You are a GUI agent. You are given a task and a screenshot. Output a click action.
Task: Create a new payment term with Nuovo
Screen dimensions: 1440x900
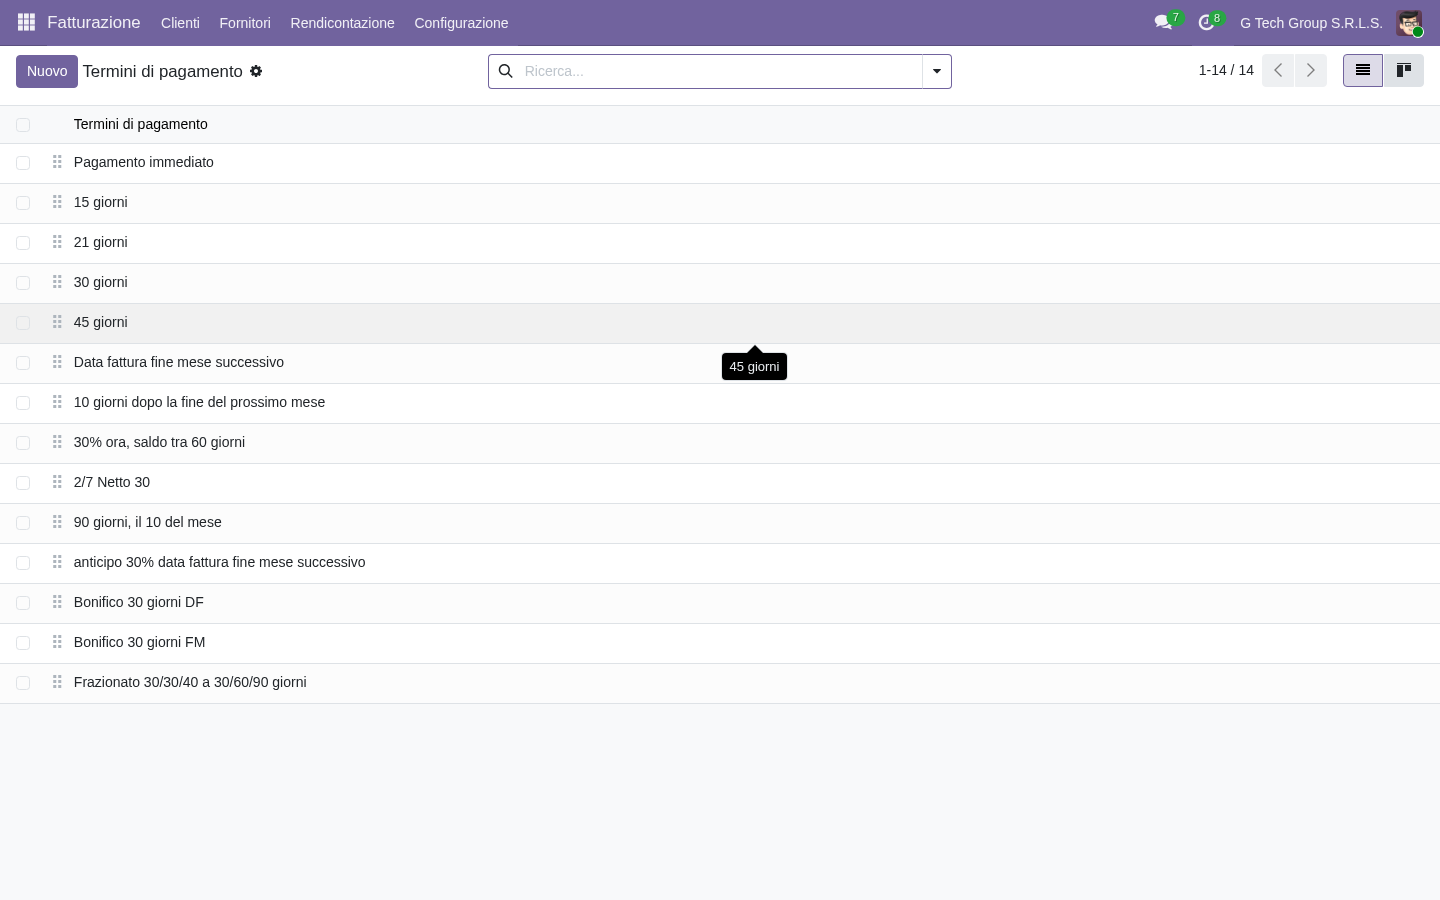coord(47,71)
